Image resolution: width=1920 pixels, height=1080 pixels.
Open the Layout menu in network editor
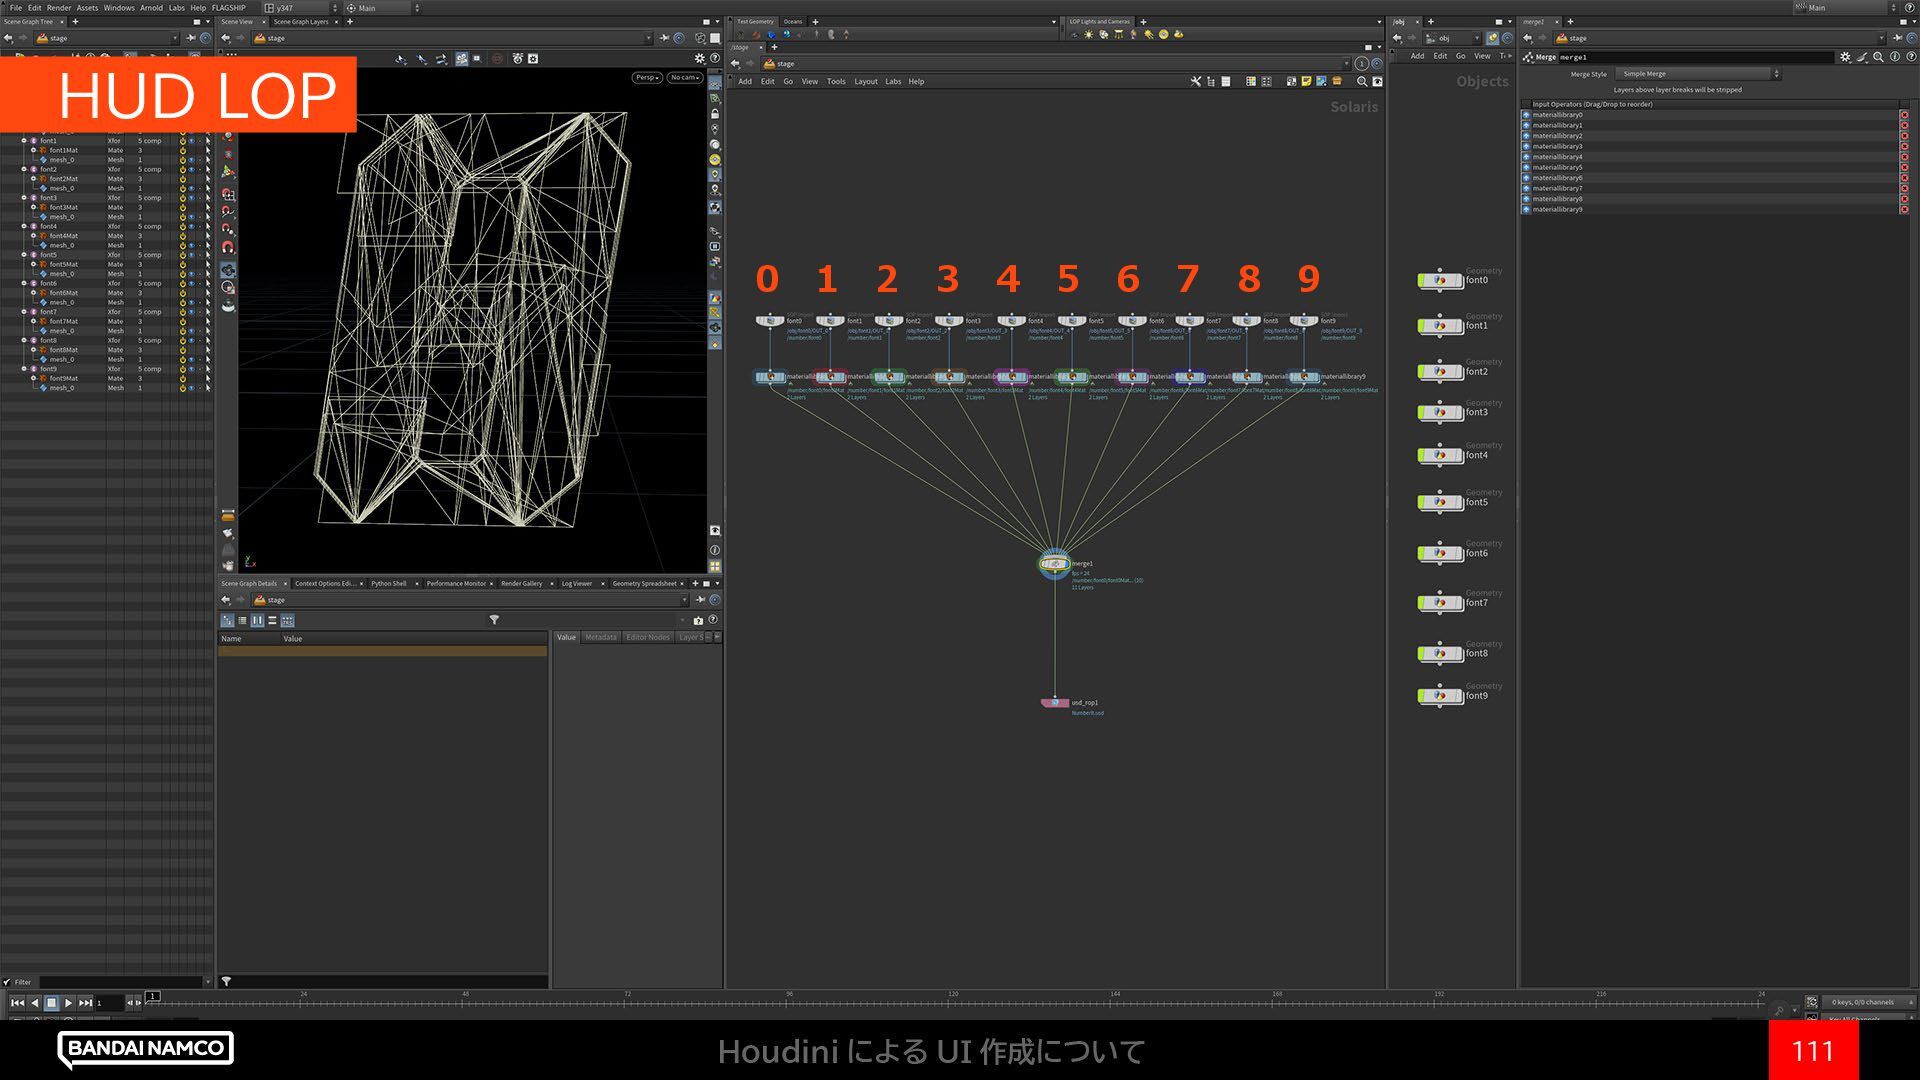[x=865, y=82]
